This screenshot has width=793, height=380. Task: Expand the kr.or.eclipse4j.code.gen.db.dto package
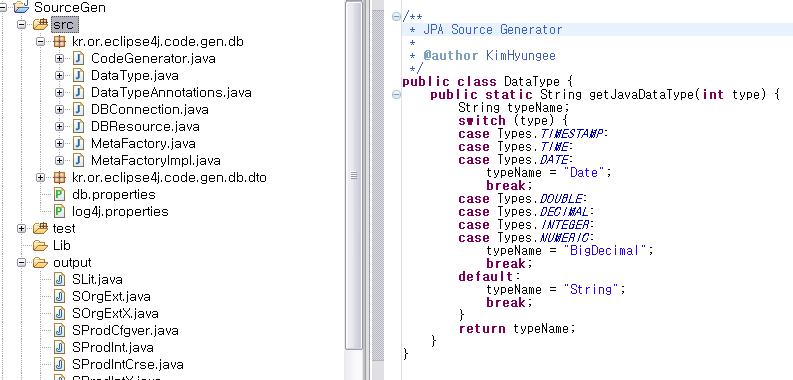pyautogui.click(x=41, y=178)
